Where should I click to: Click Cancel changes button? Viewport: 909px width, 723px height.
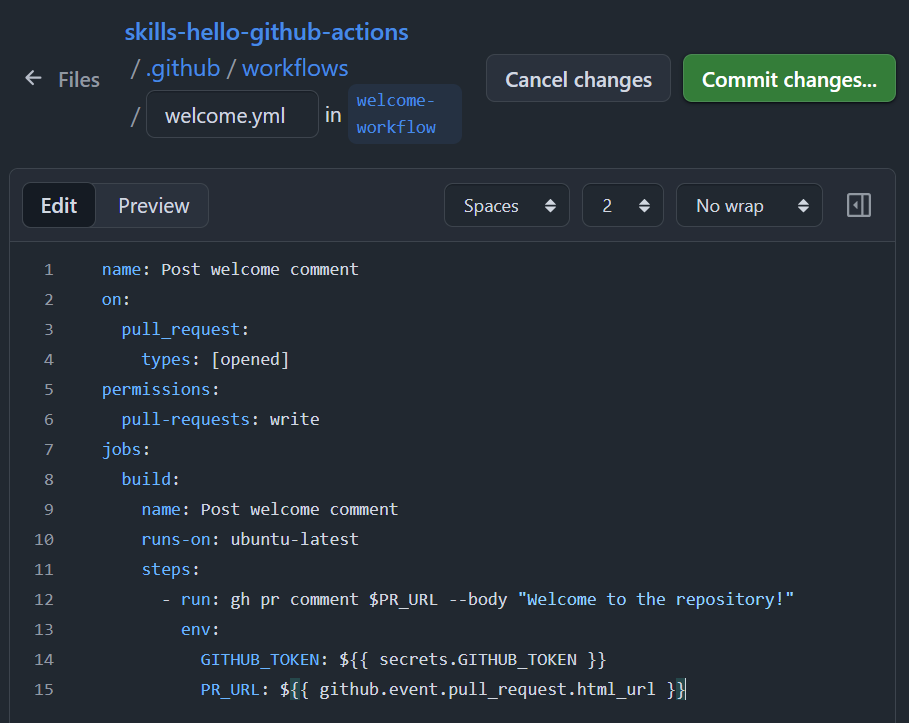578,79
